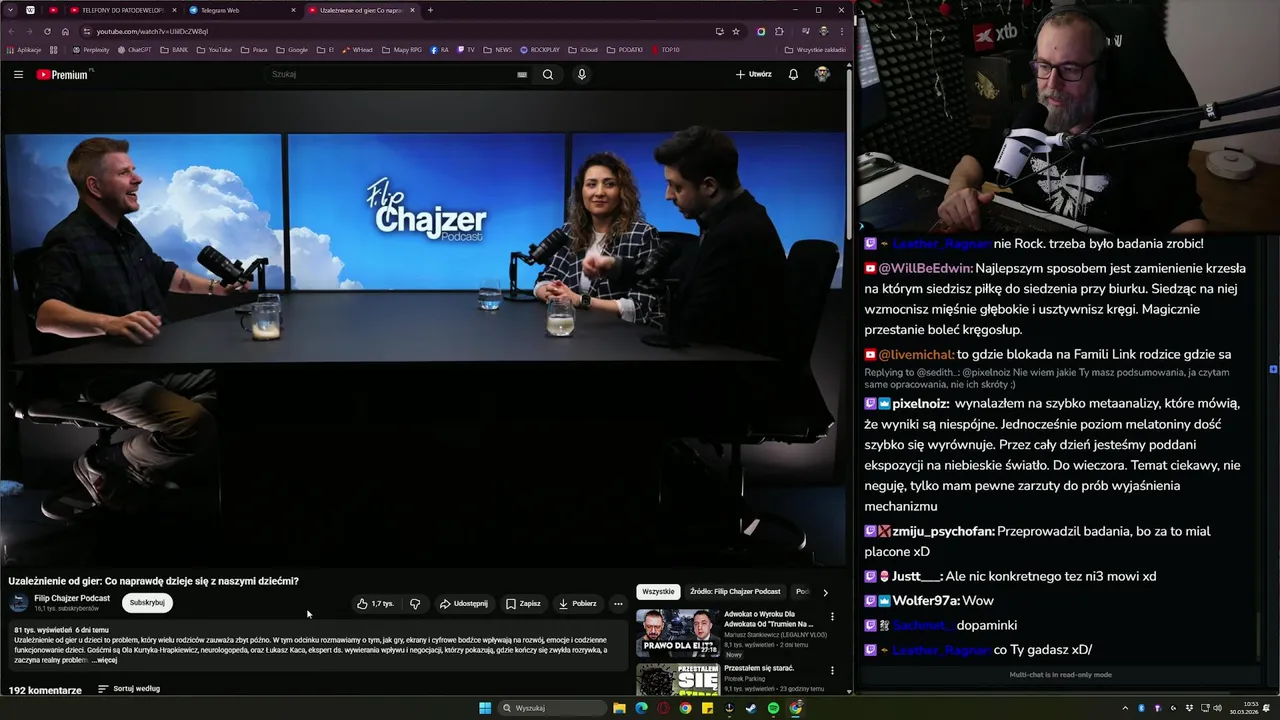The width and height of the screenshot is (1280, 720).
Task: Open the NEWS bookmarks folder
Action: tap(497, 49)
